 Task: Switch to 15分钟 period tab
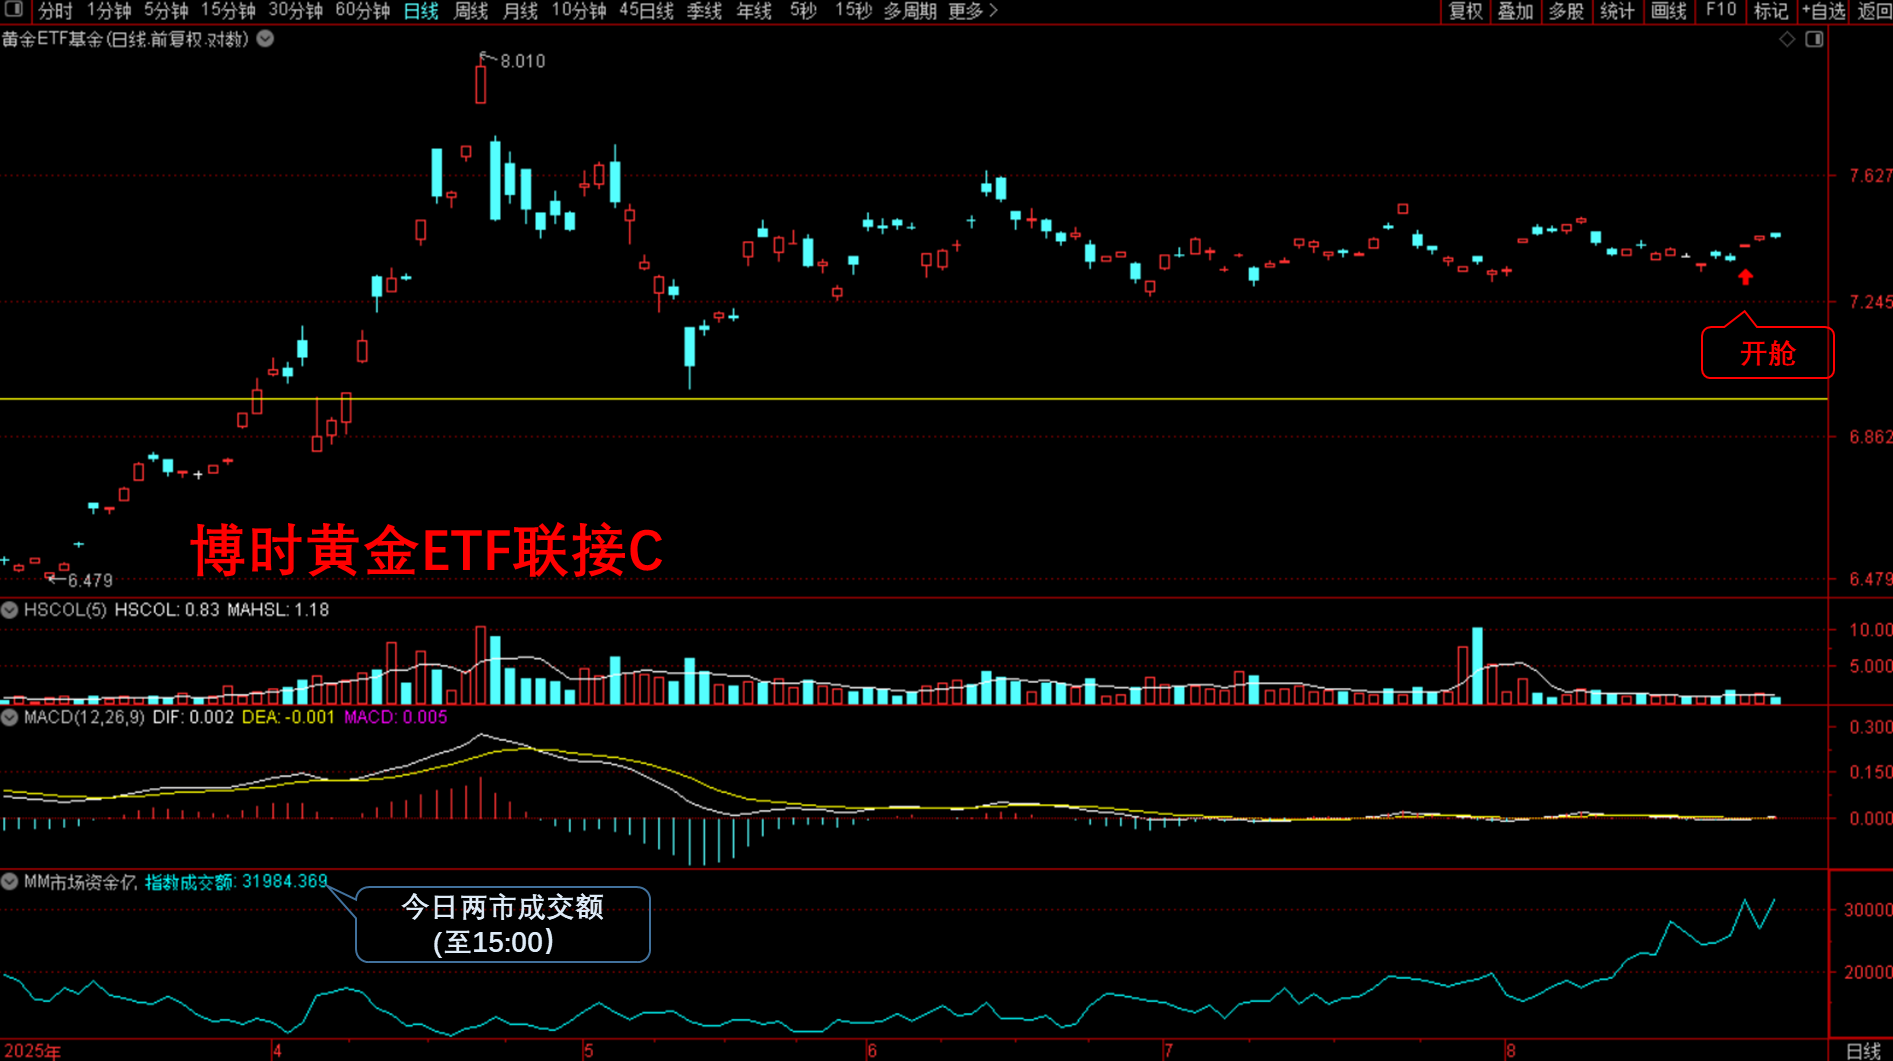tap(228, 11)
